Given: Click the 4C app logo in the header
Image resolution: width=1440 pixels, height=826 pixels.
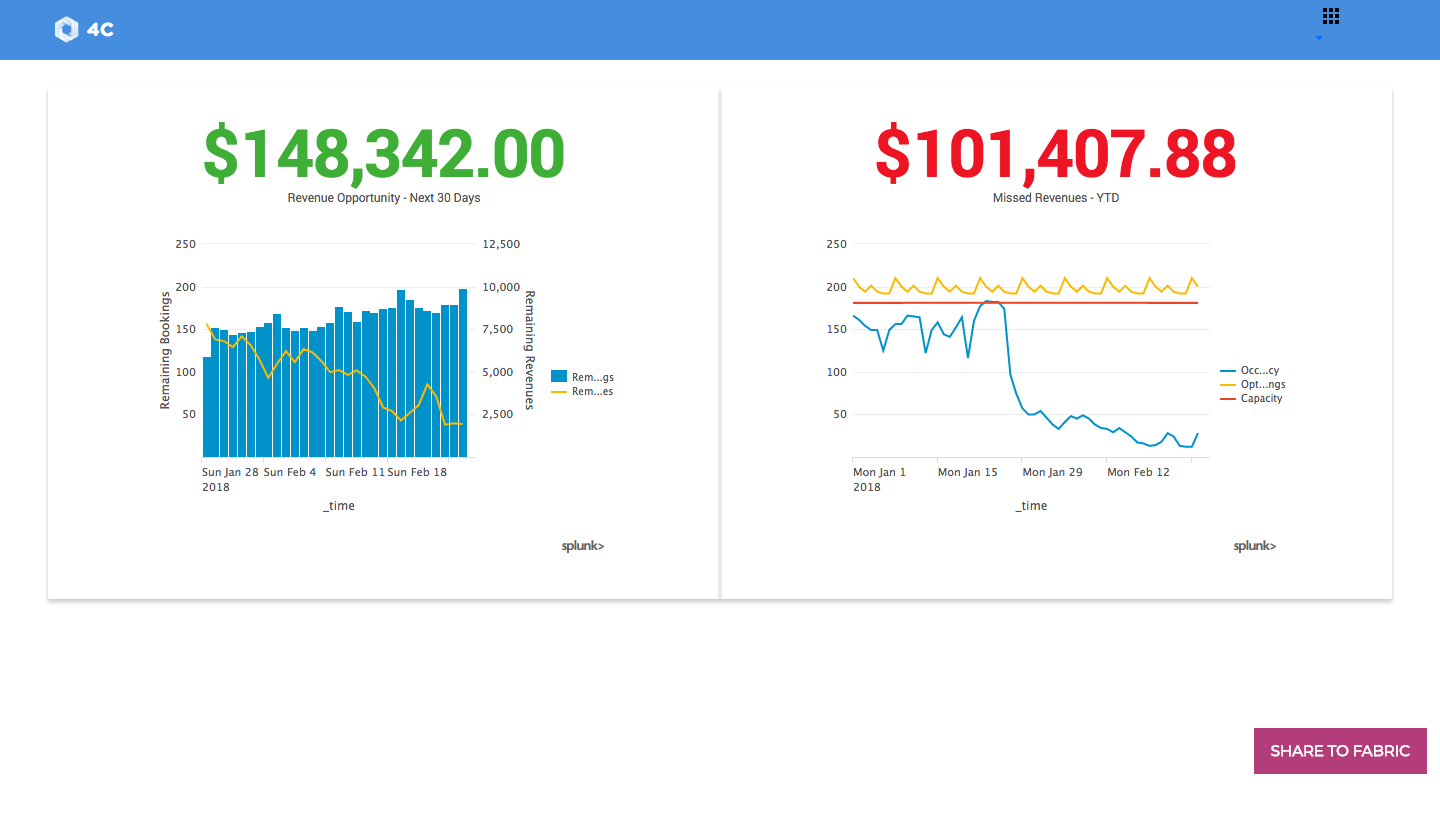Looking at the screenshot, I should click(x=83, y=29).
